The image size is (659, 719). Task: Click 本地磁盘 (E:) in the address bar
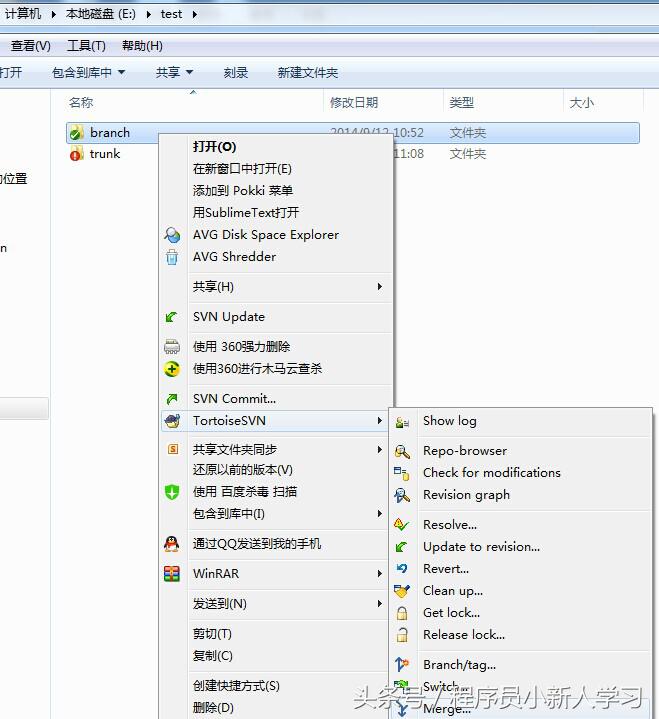coord(101,14)
